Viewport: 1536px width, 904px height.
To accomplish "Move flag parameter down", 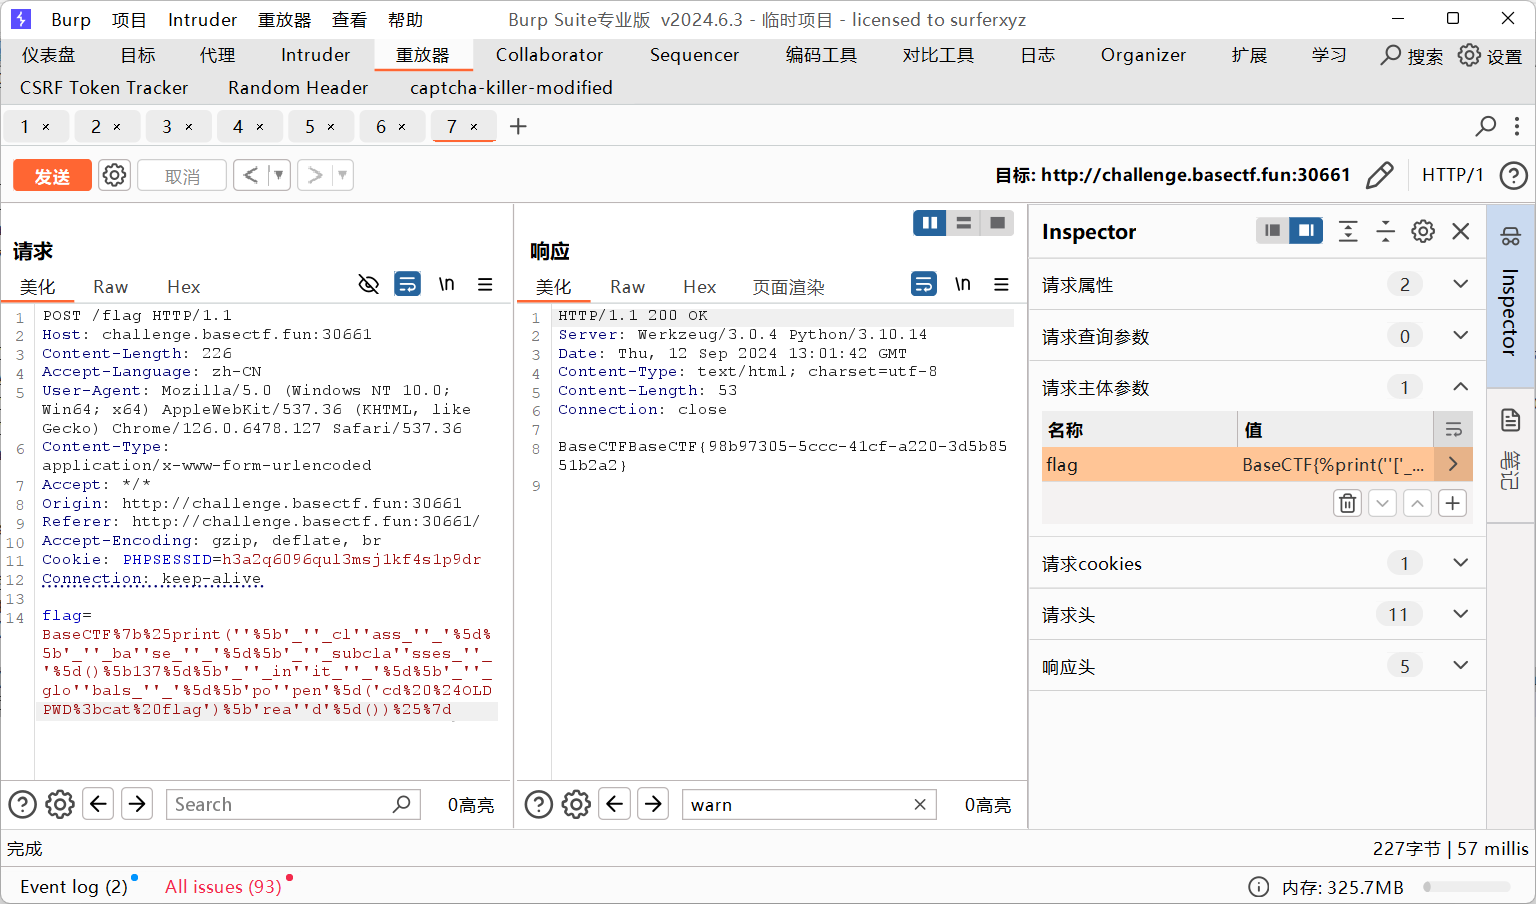I will [1383, 503].
